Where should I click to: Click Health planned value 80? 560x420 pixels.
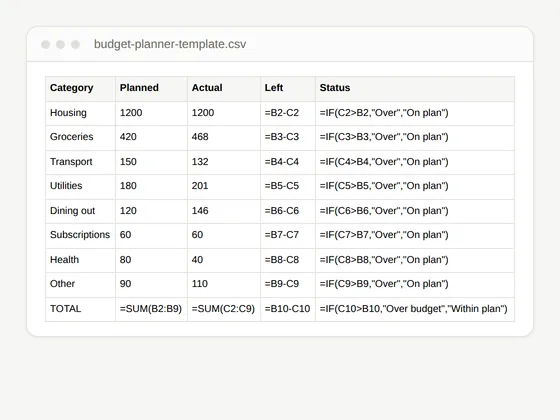click(151, 260)
